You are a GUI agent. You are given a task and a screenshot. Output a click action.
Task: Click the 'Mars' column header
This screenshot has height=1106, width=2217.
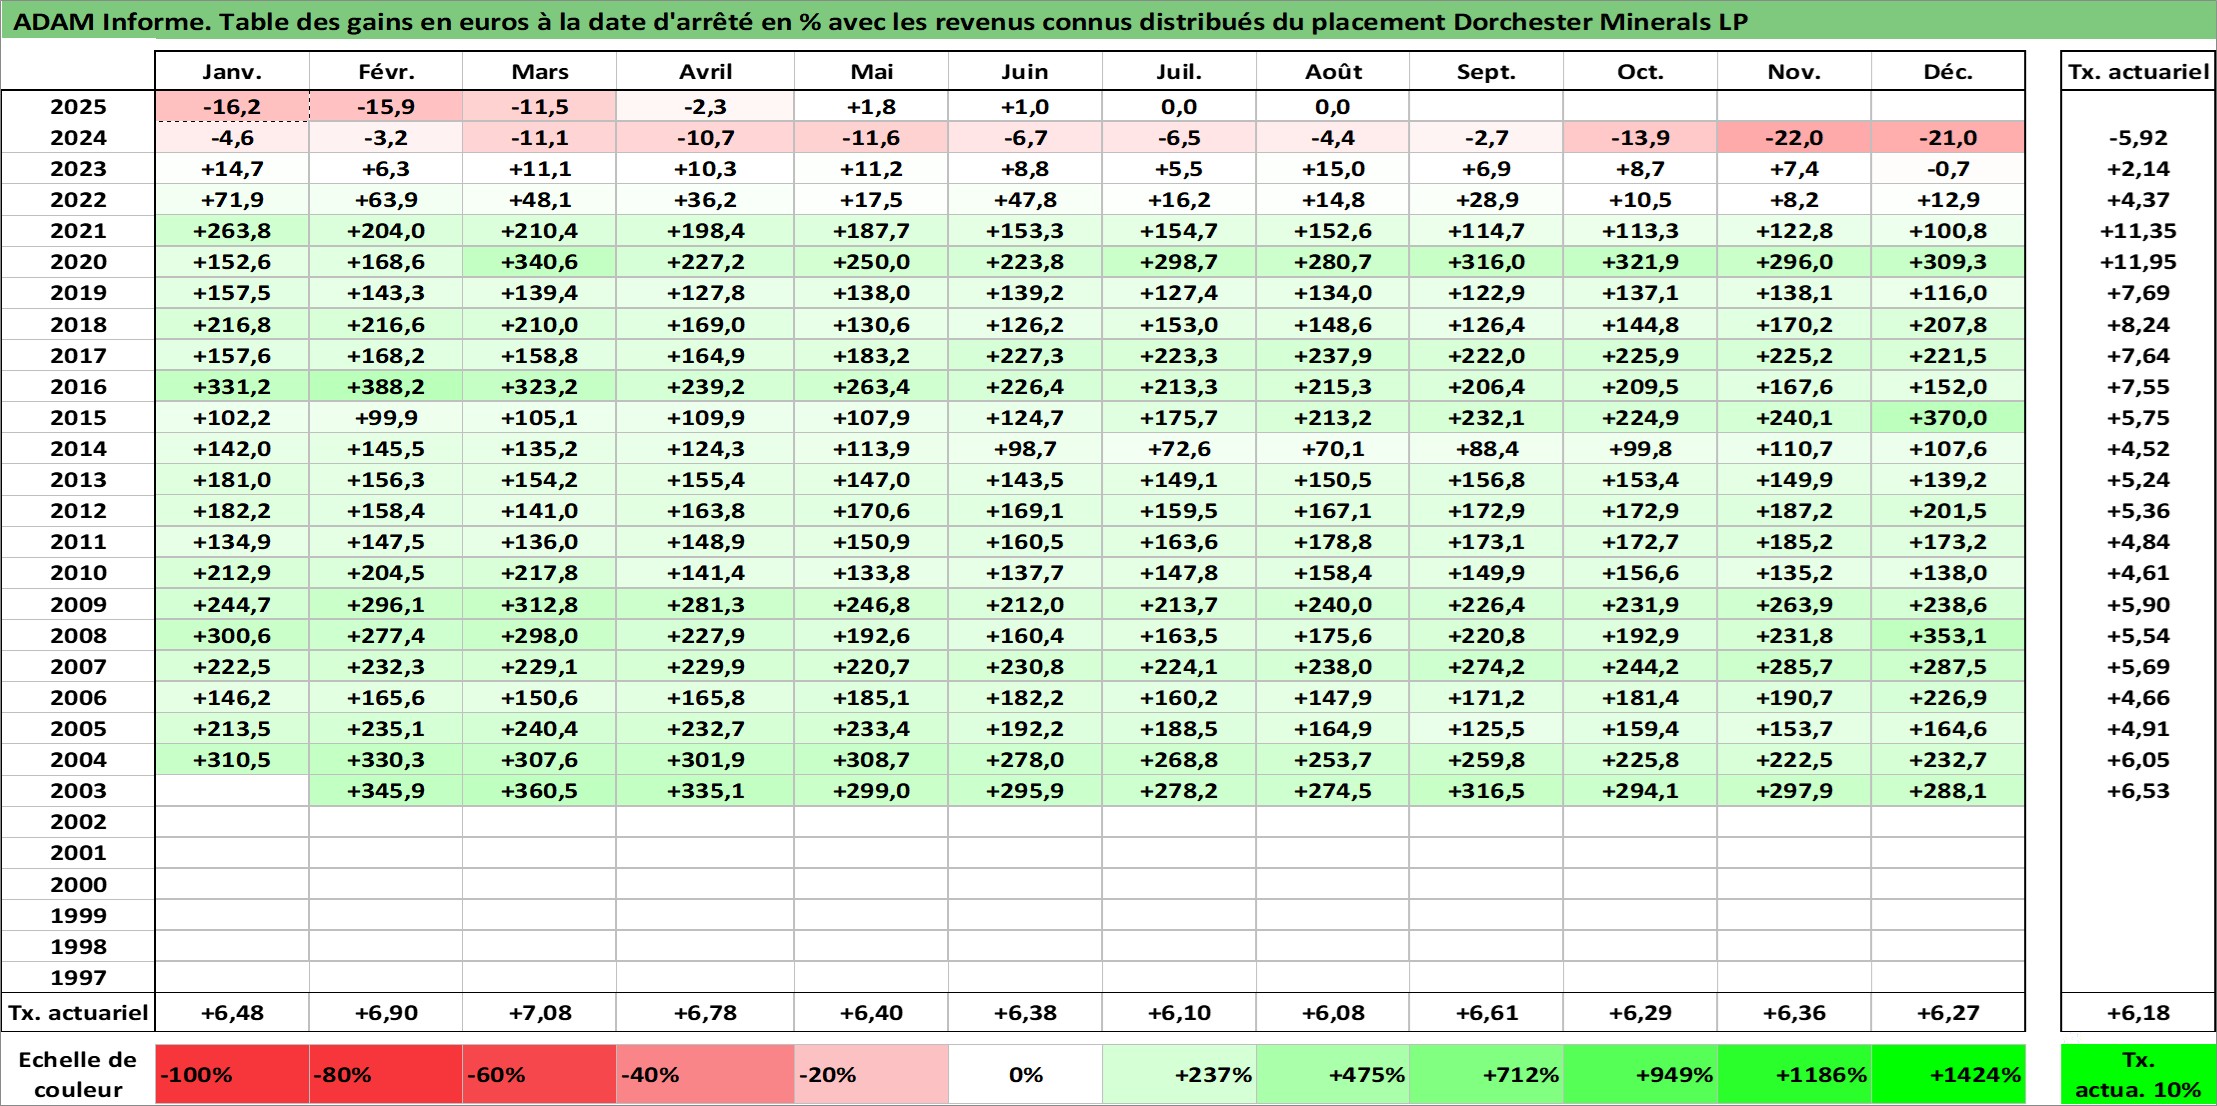(x=540, y=71)
